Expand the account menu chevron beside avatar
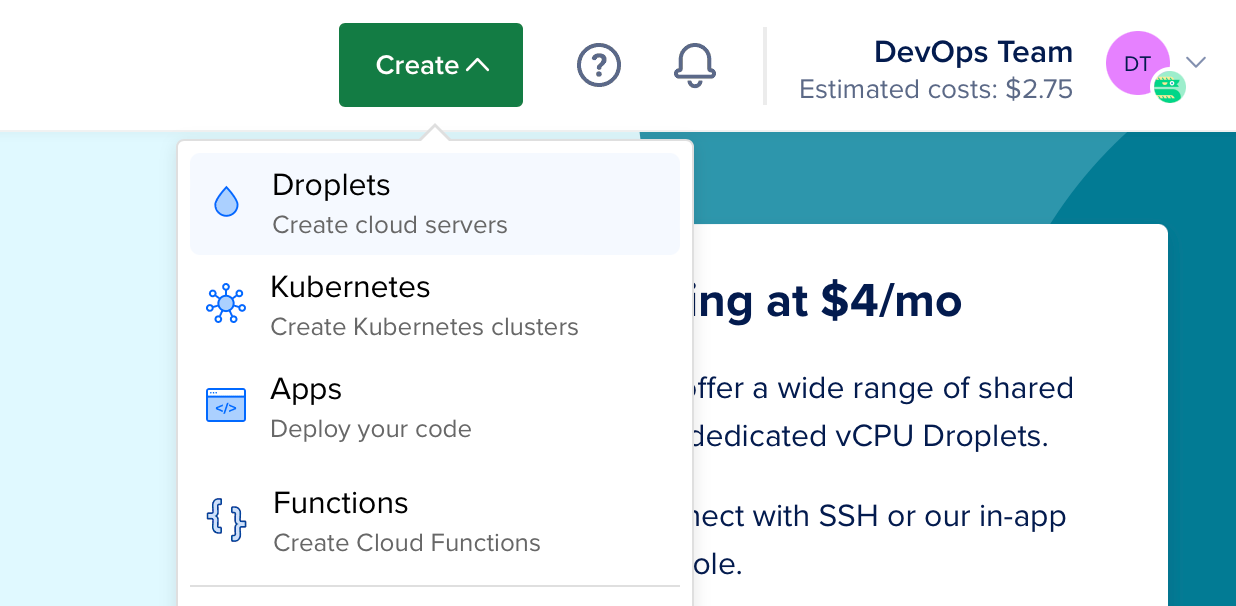This screenshot has width=1236, height=606. (1196, 63)
